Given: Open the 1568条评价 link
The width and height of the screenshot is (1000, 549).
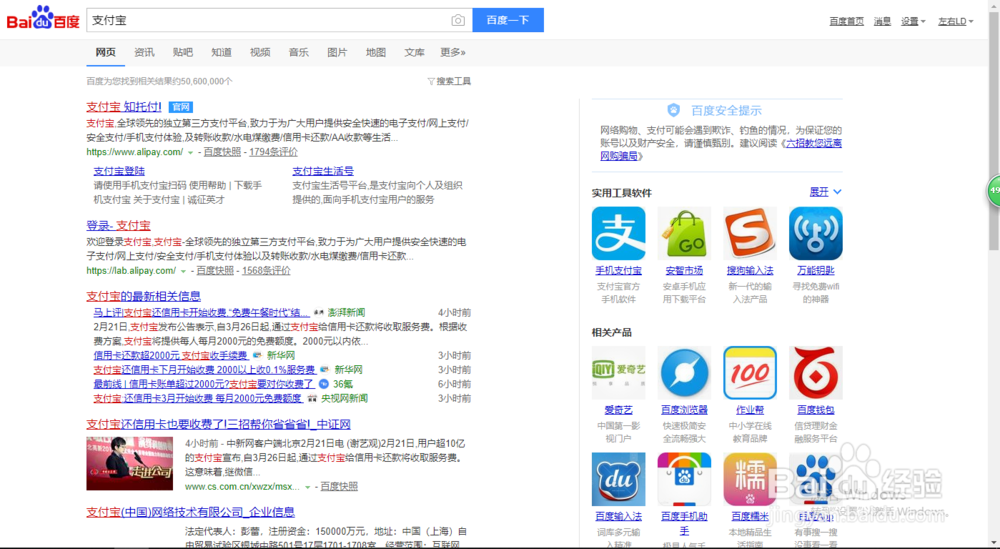Looking at the screenshot, I should [266, 271].
